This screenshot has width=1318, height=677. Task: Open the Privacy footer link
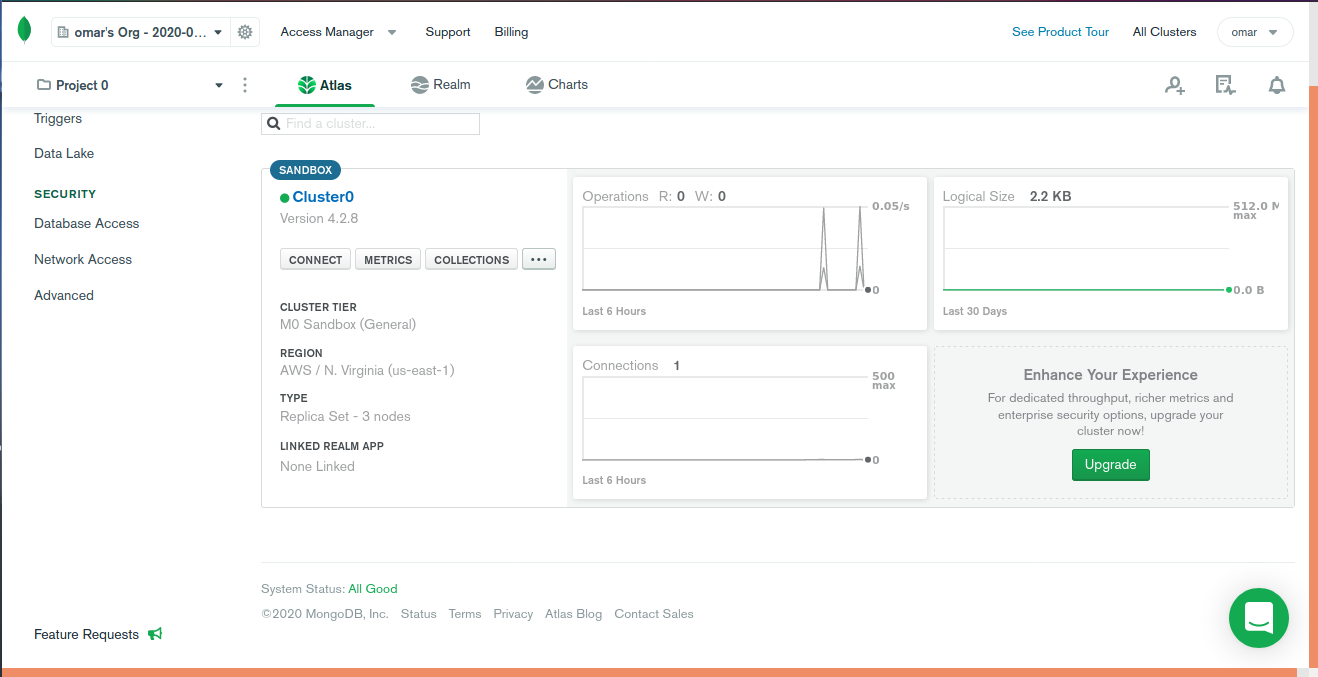(513, 614)
